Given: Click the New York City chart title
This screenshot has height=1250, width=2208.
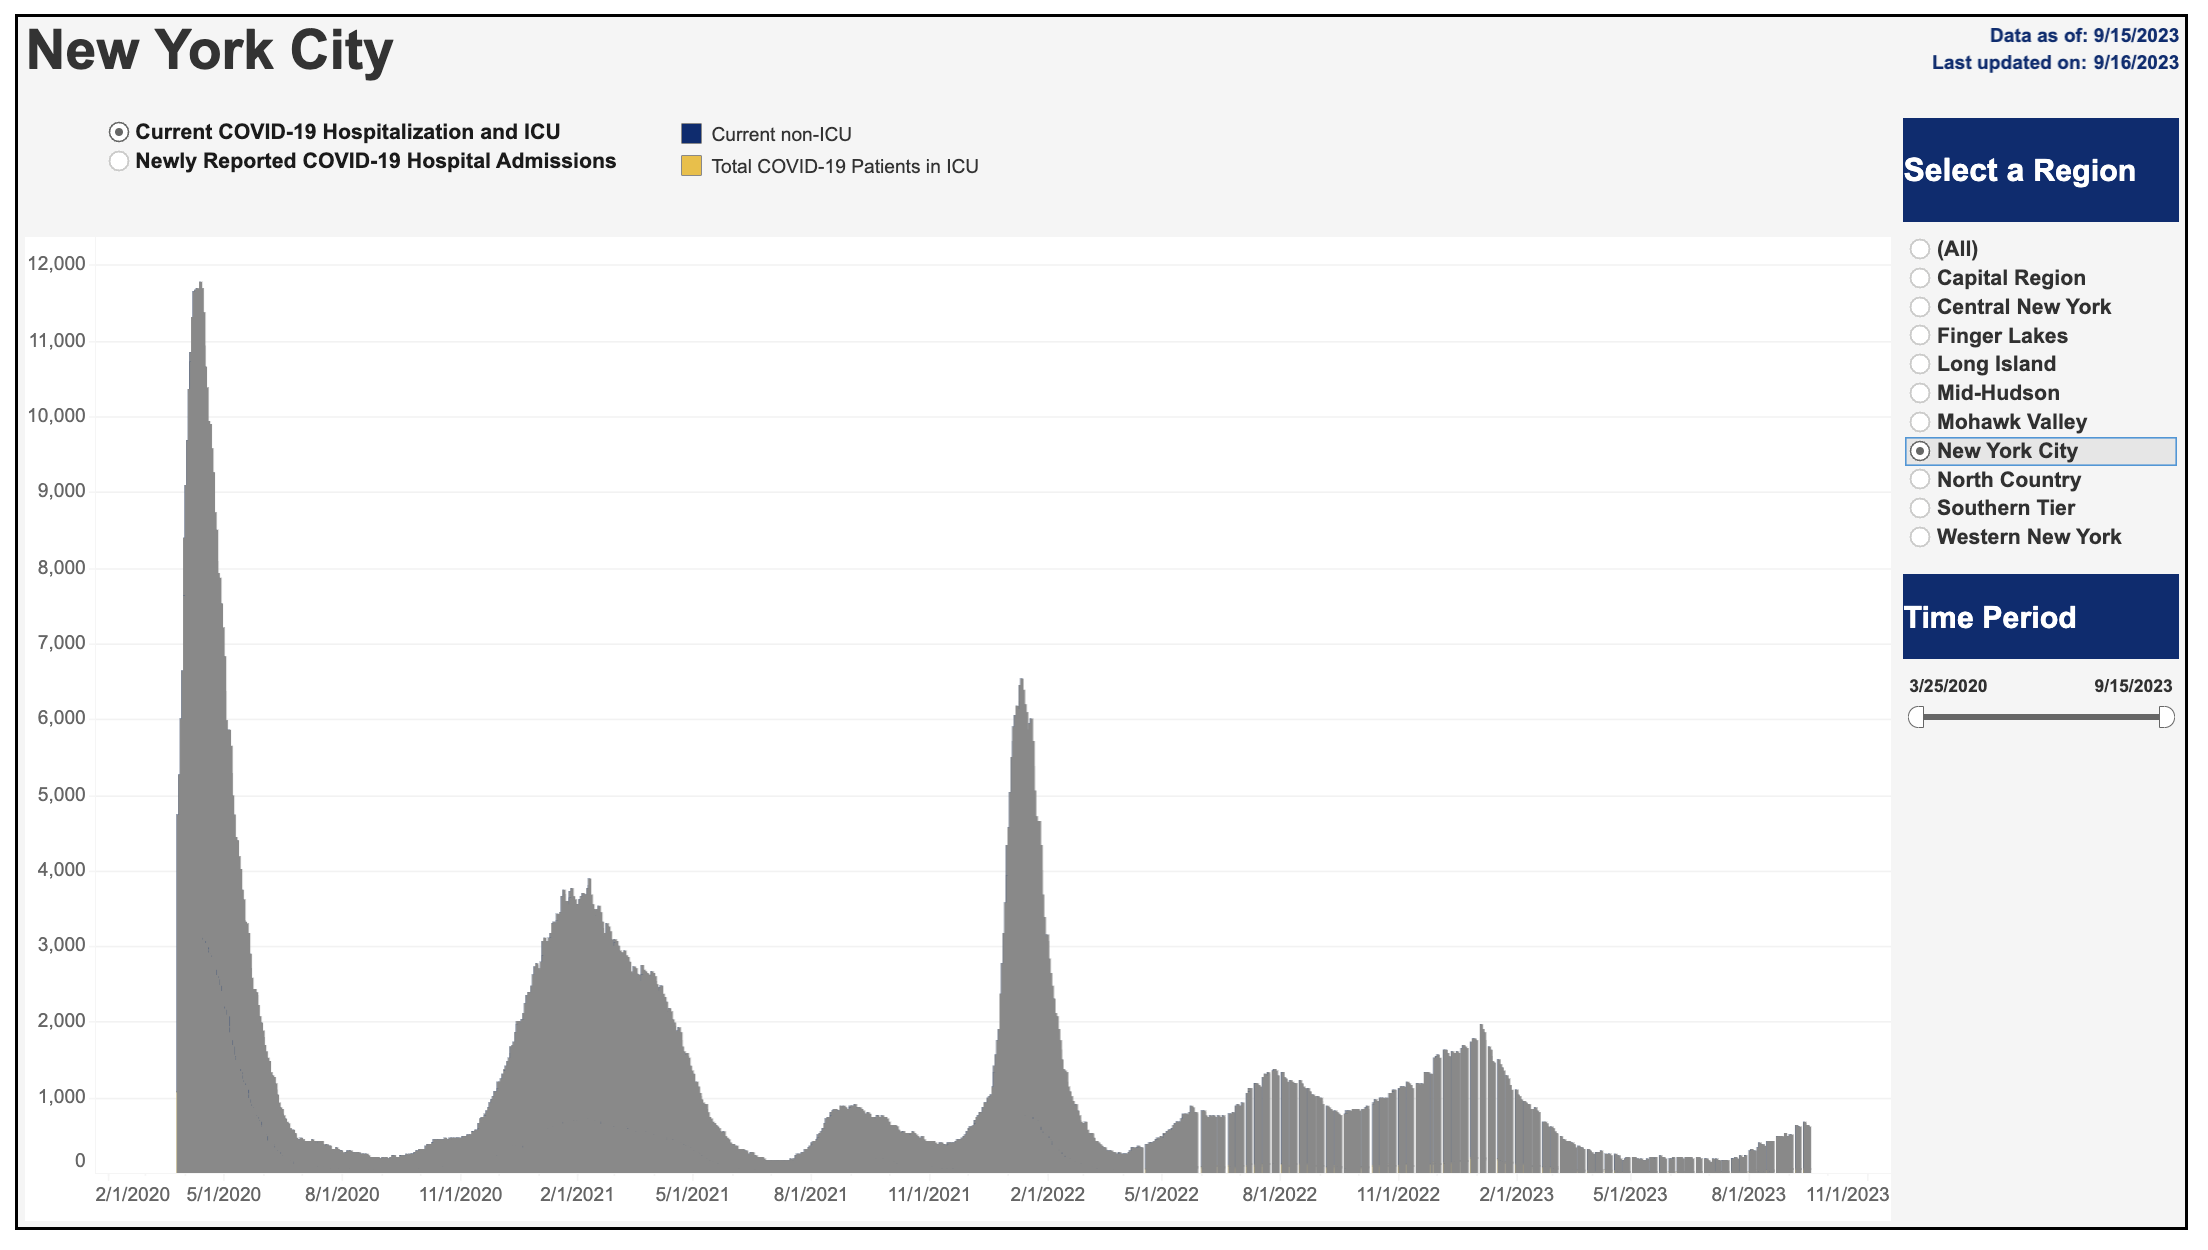Looking at the screenshot, I should click(210, 50).
